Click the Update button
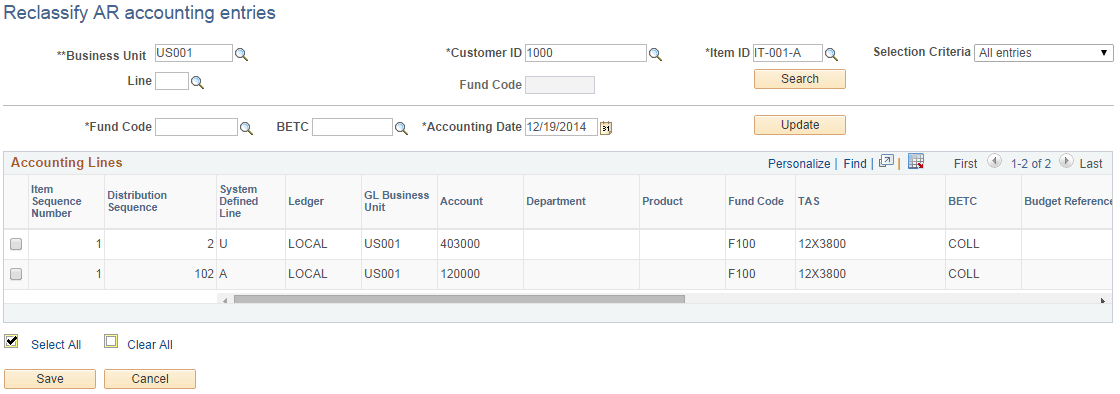Screen dimensions: 1120x394 pyautogui.click(x=800, y=125)
